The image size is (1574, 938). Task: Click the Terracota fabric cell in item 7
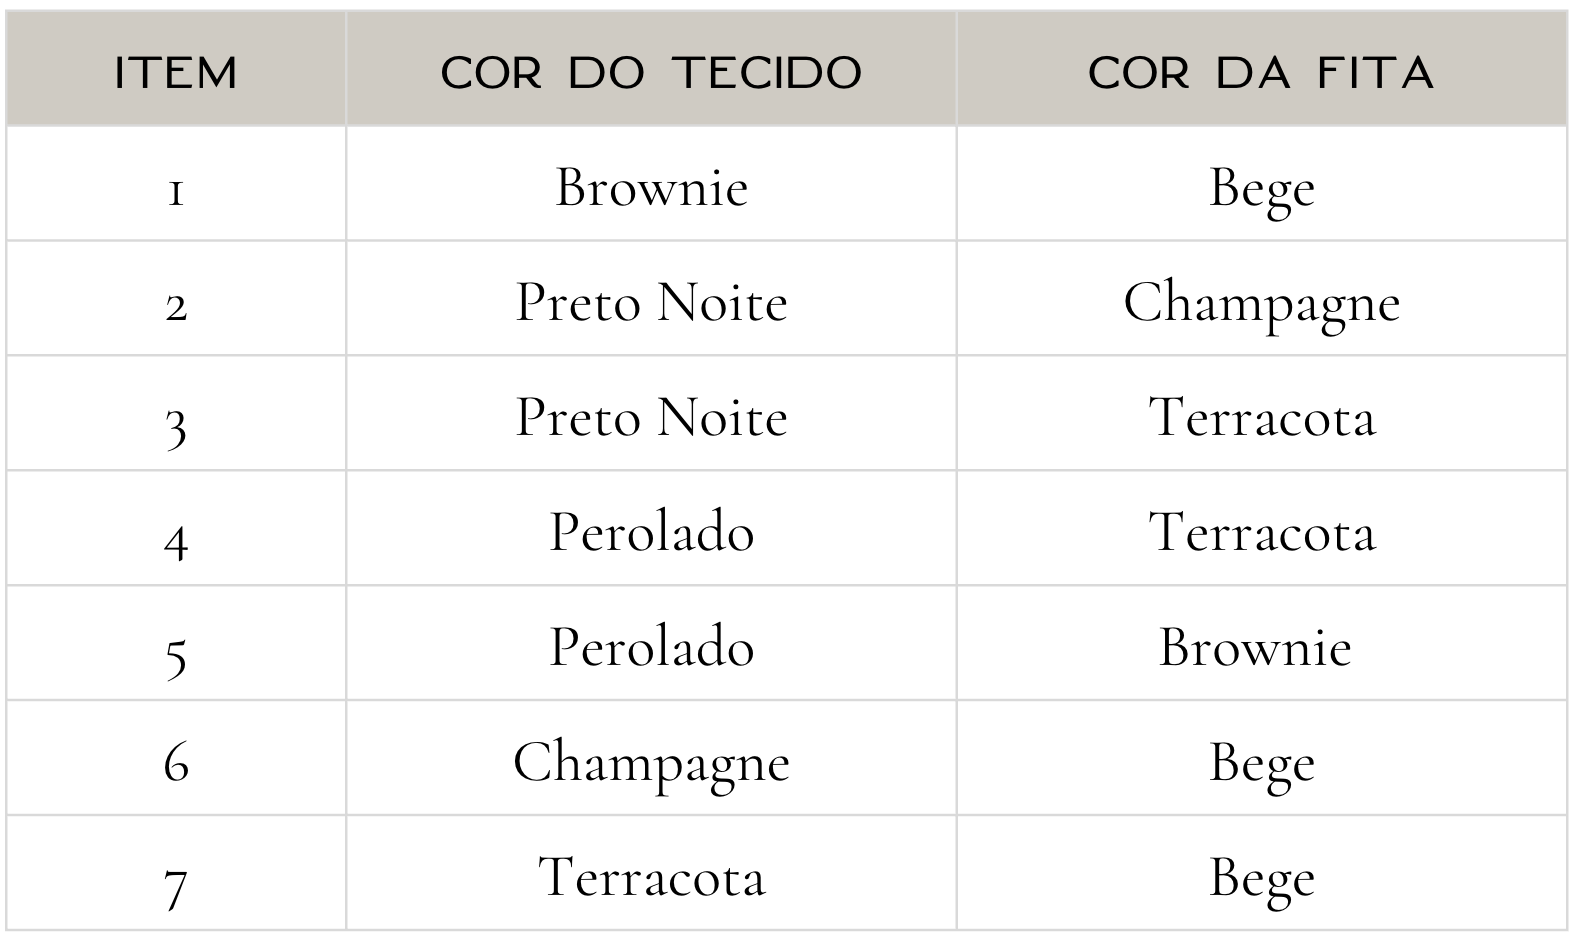651,877
